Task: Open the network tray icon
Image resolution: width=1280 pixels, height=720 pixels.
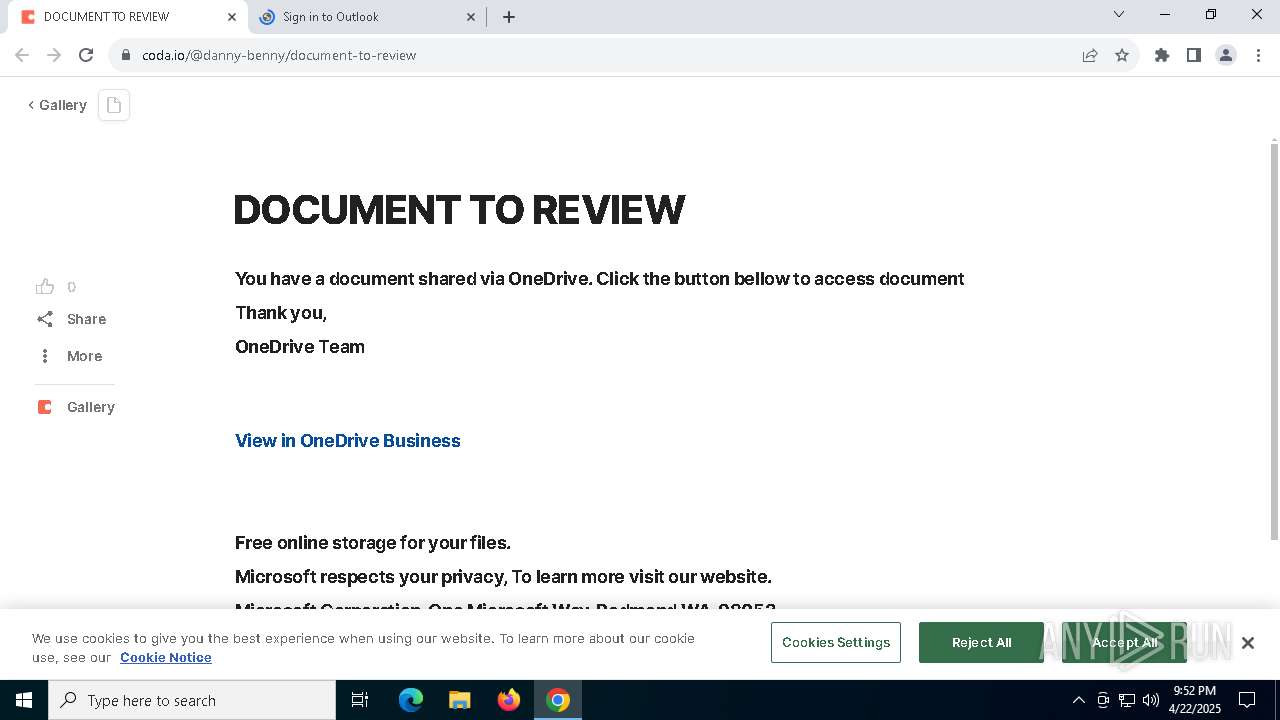Action: 1127,700
